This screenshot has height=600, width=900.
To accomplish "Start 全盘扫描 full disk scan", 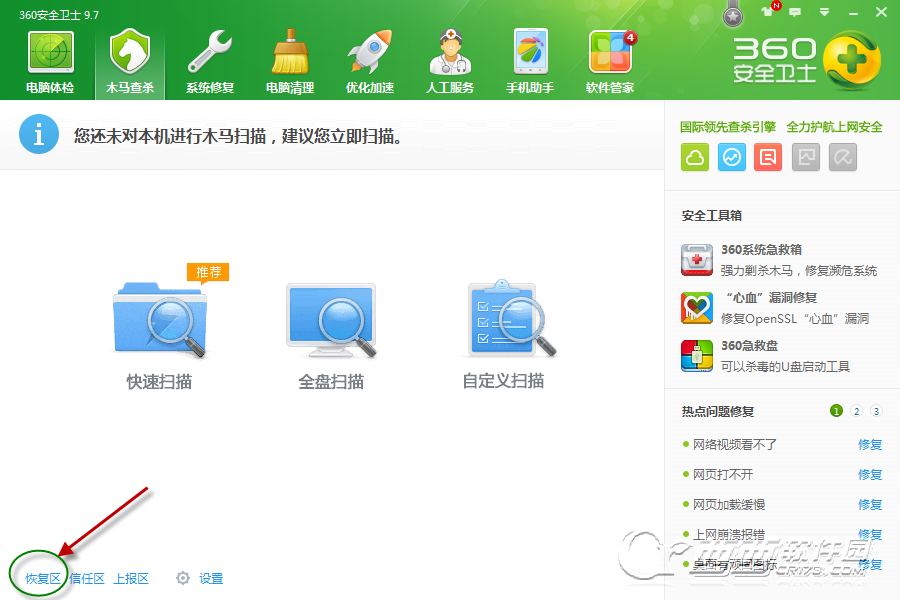I will 331,336.
